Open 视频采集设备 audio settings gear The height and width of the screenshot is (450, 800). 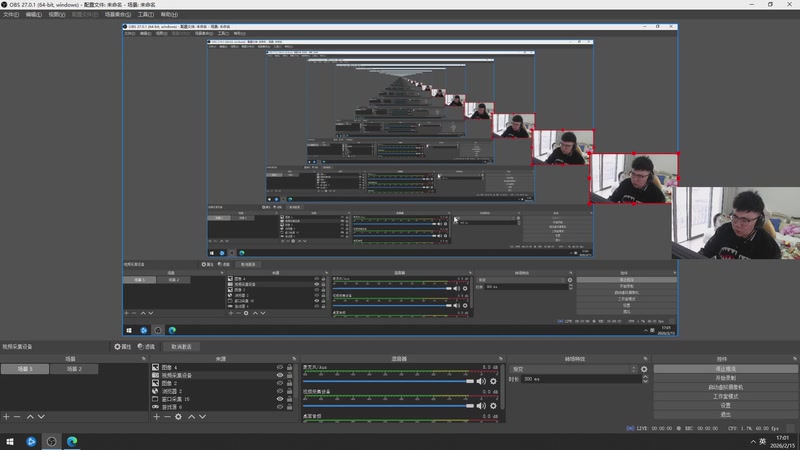(x=493, y=406)
